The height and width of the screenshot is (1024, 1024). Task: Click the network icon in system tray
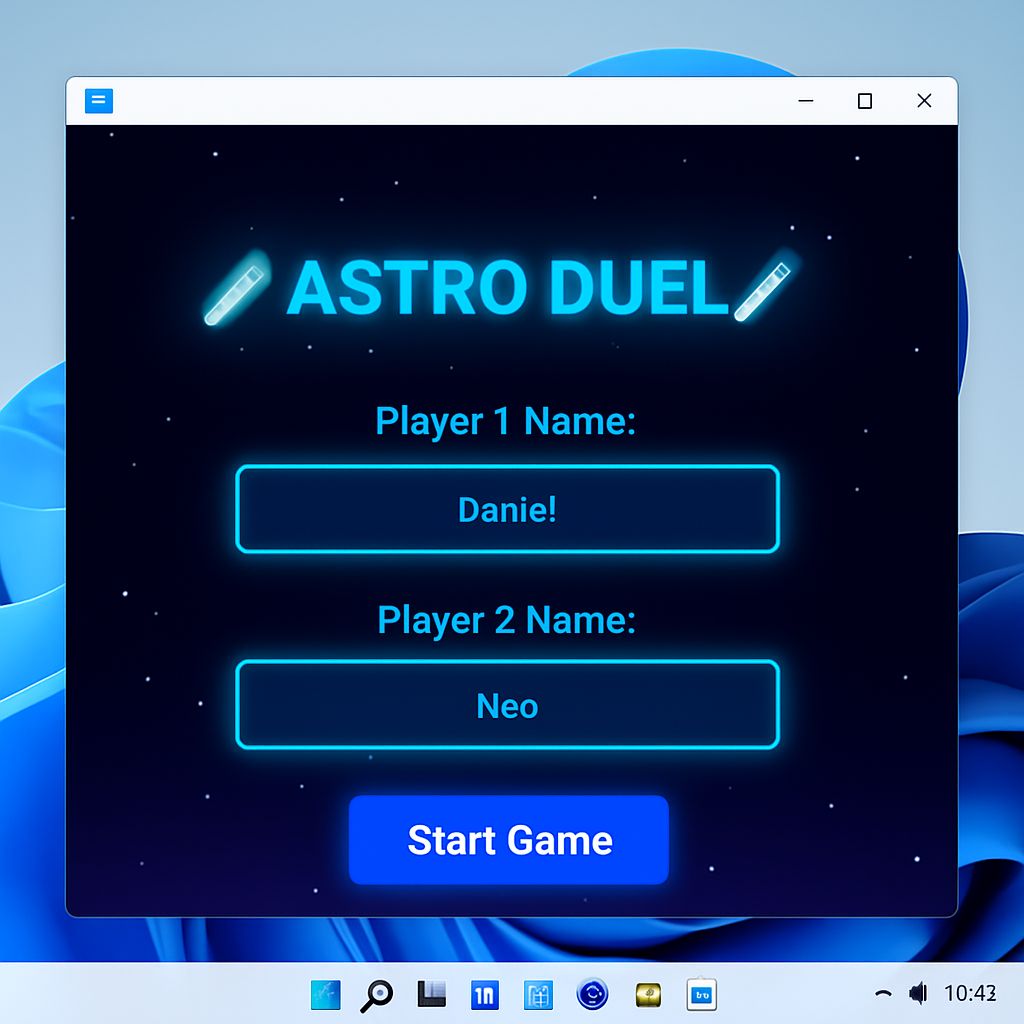pos(883,994)
